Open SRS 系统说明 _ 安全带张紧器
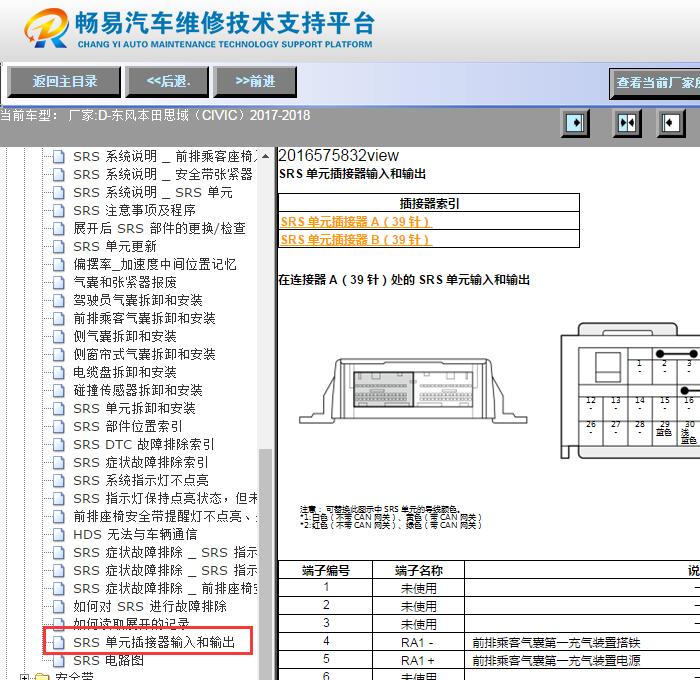The image size is (700, 680). click(163, 175)
